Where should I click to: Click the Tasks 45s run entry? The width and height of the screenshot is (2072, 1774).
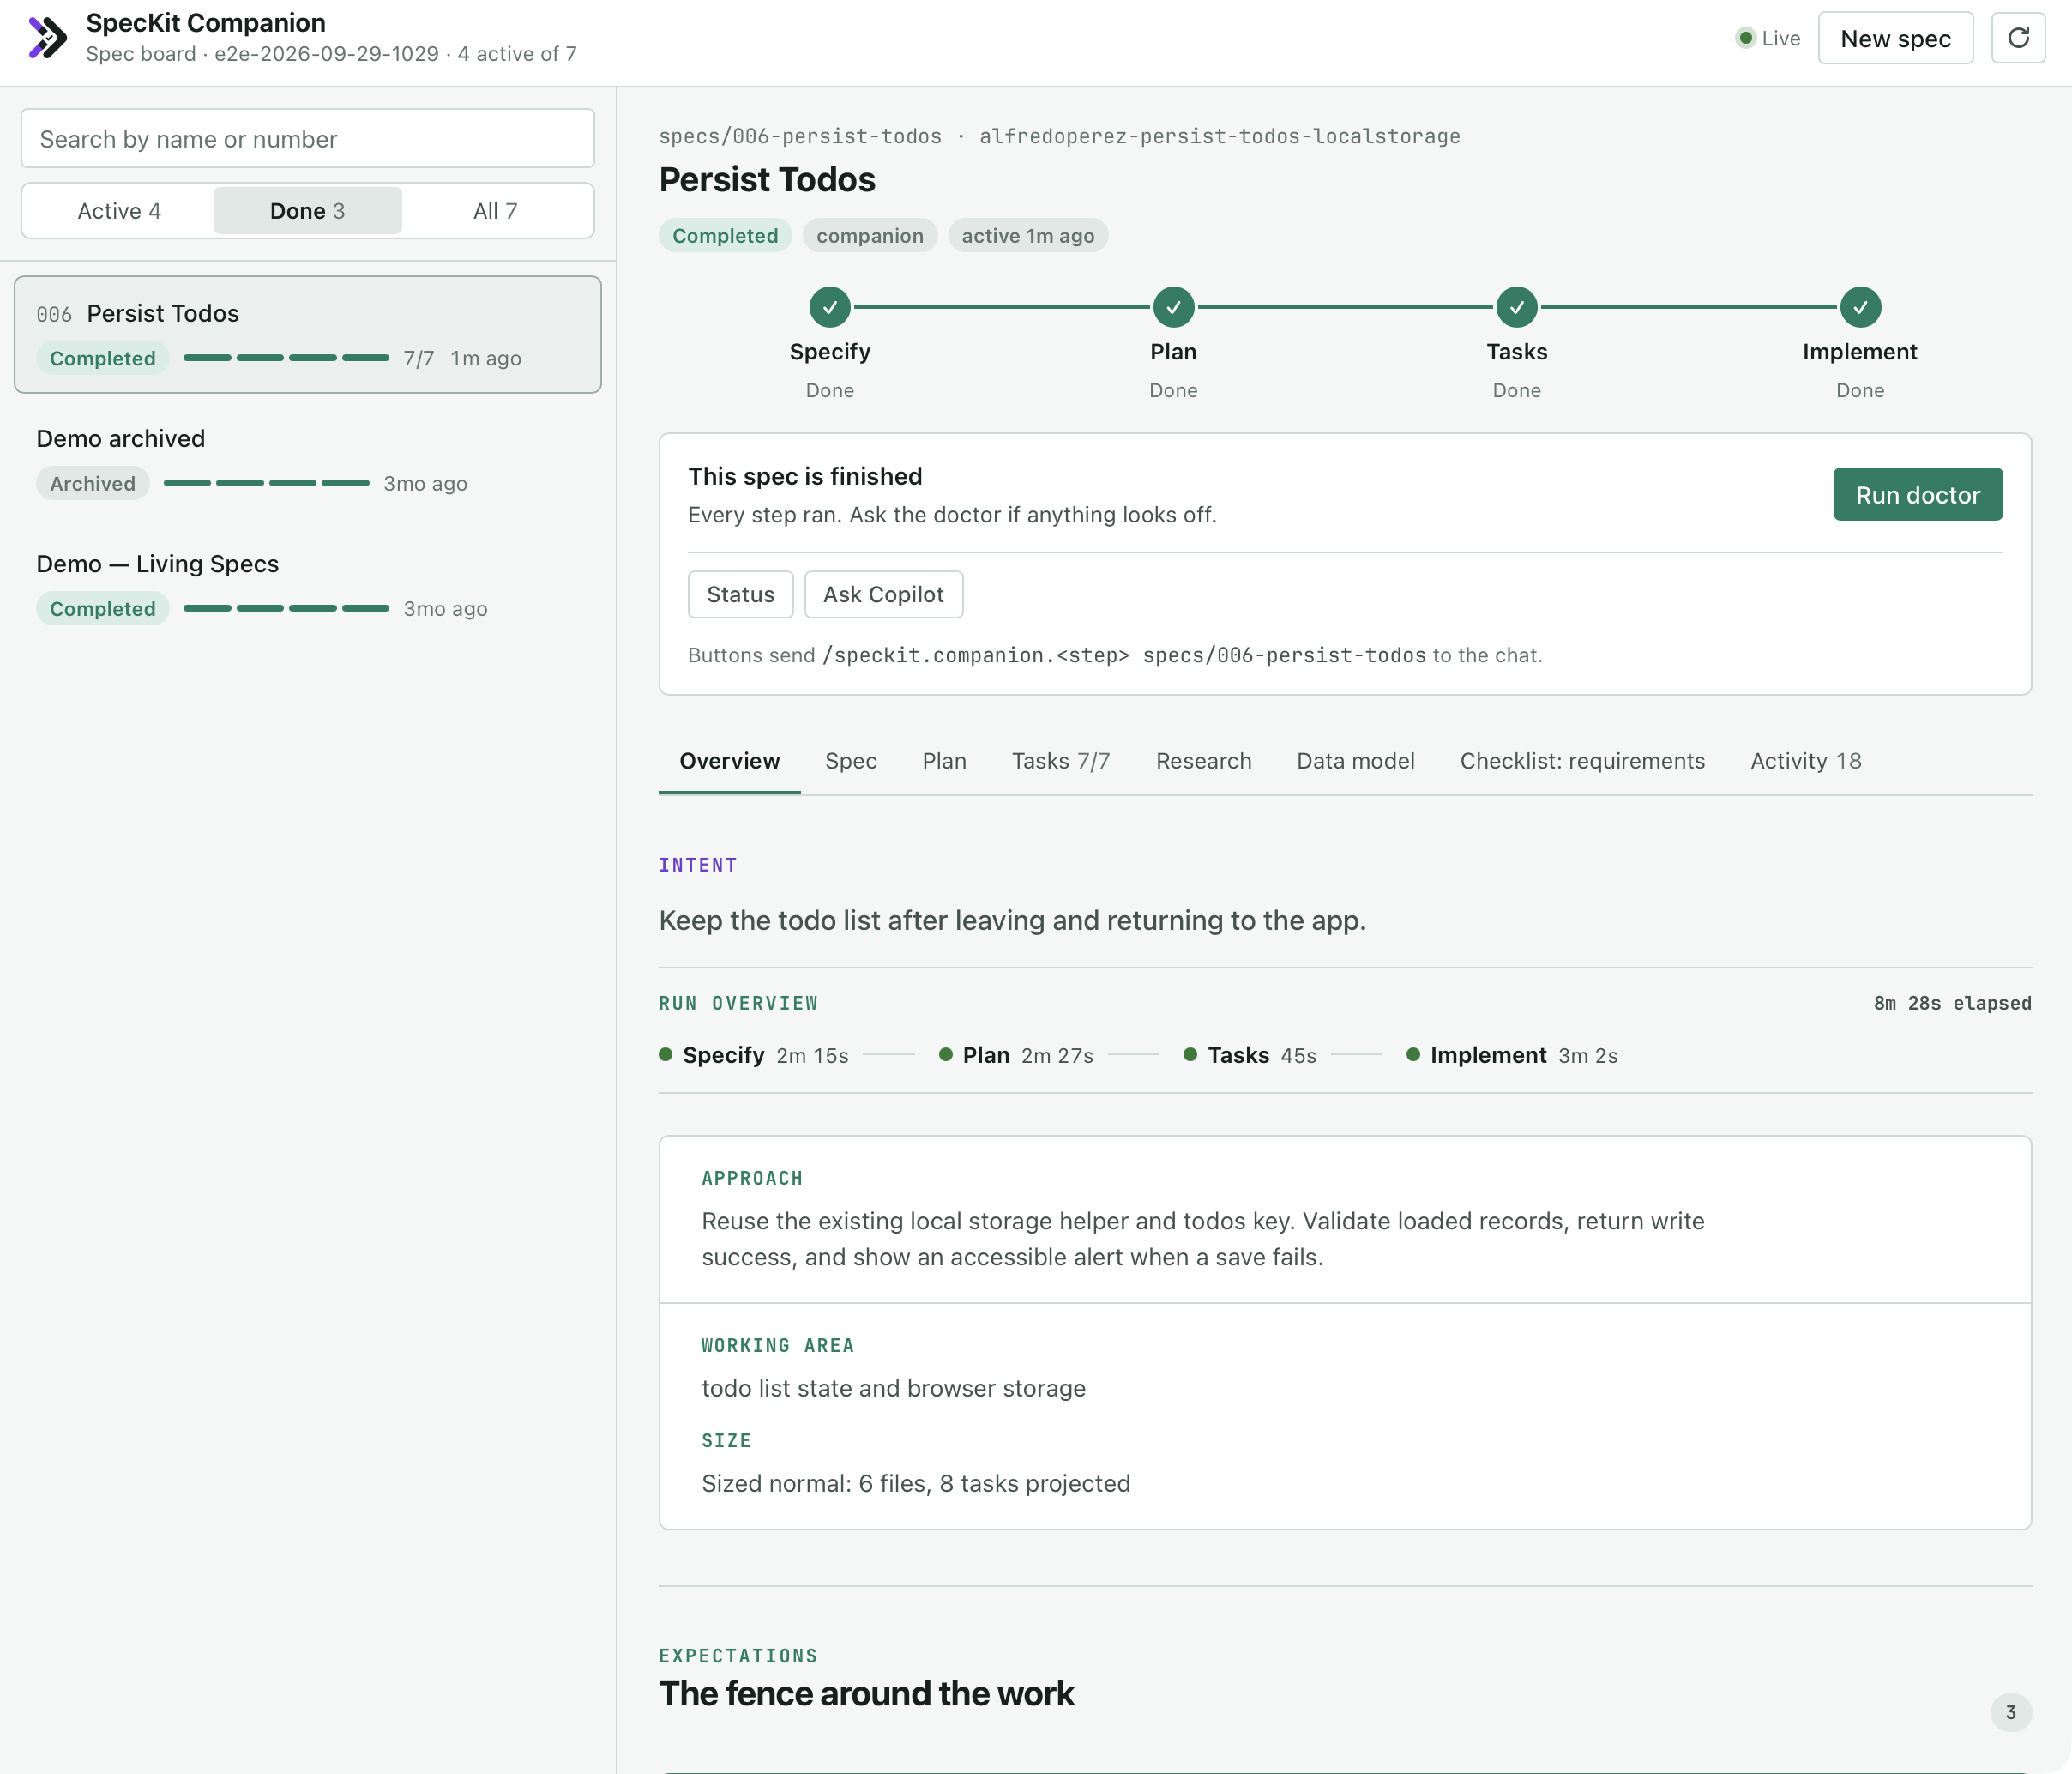[1250, 1055]
